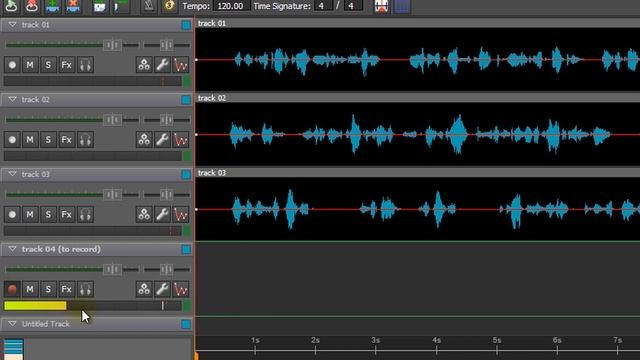Click the three-circles icon on track 03
The image size is (640, 360).
(144, 215)
